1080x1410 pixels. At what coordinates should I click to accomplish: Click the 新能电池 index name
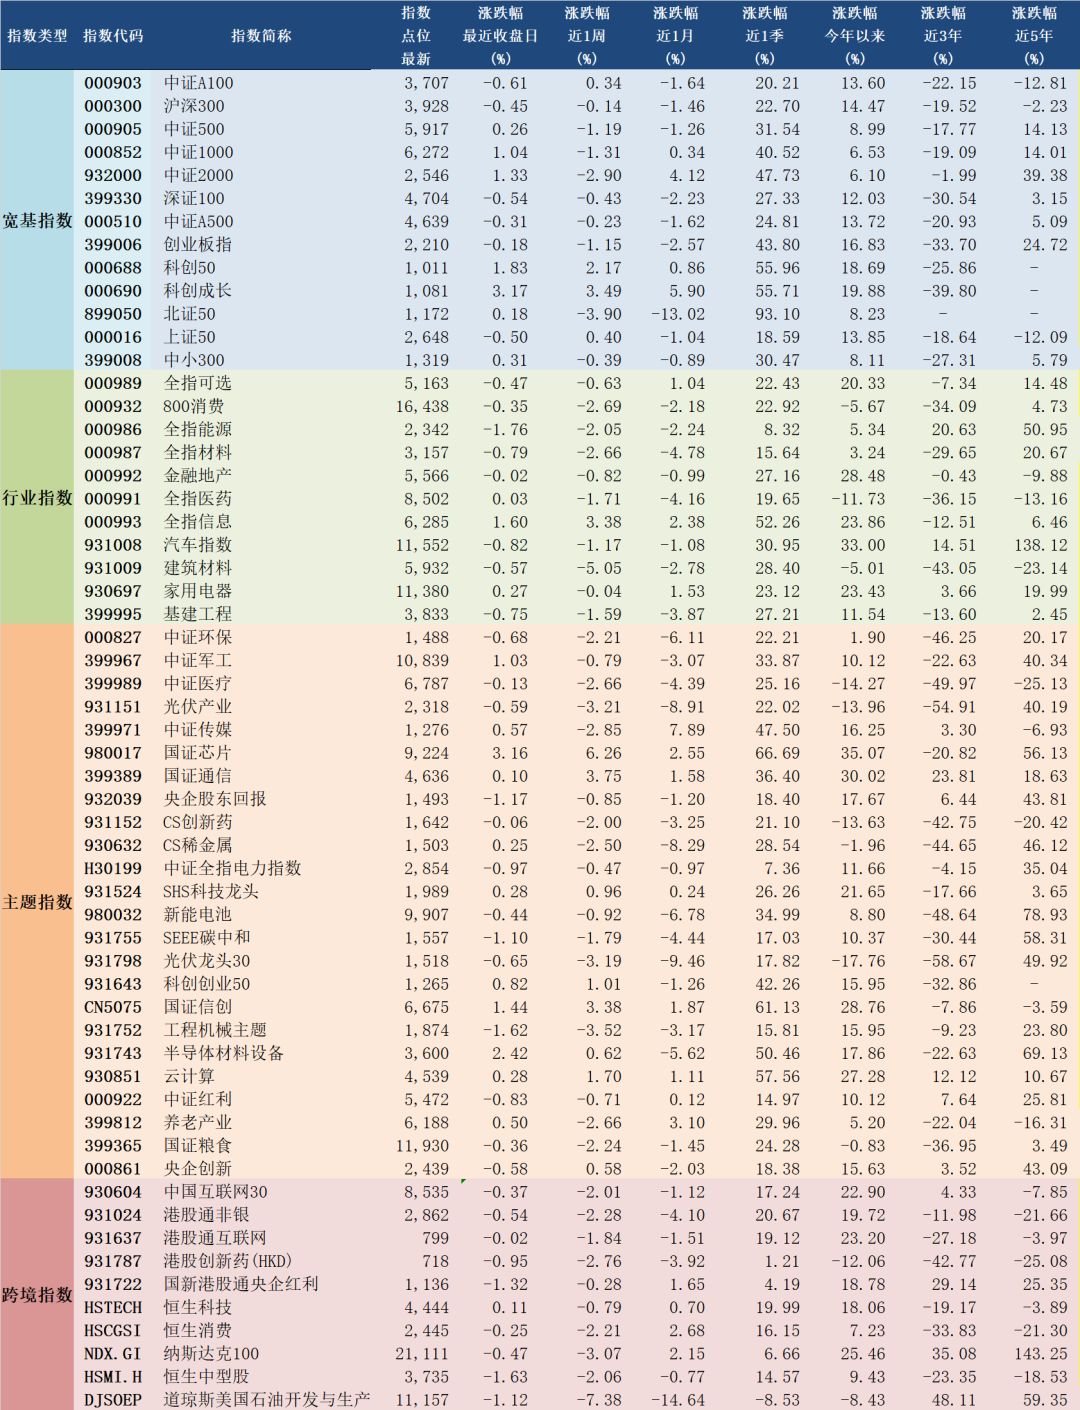click(198, 915)
